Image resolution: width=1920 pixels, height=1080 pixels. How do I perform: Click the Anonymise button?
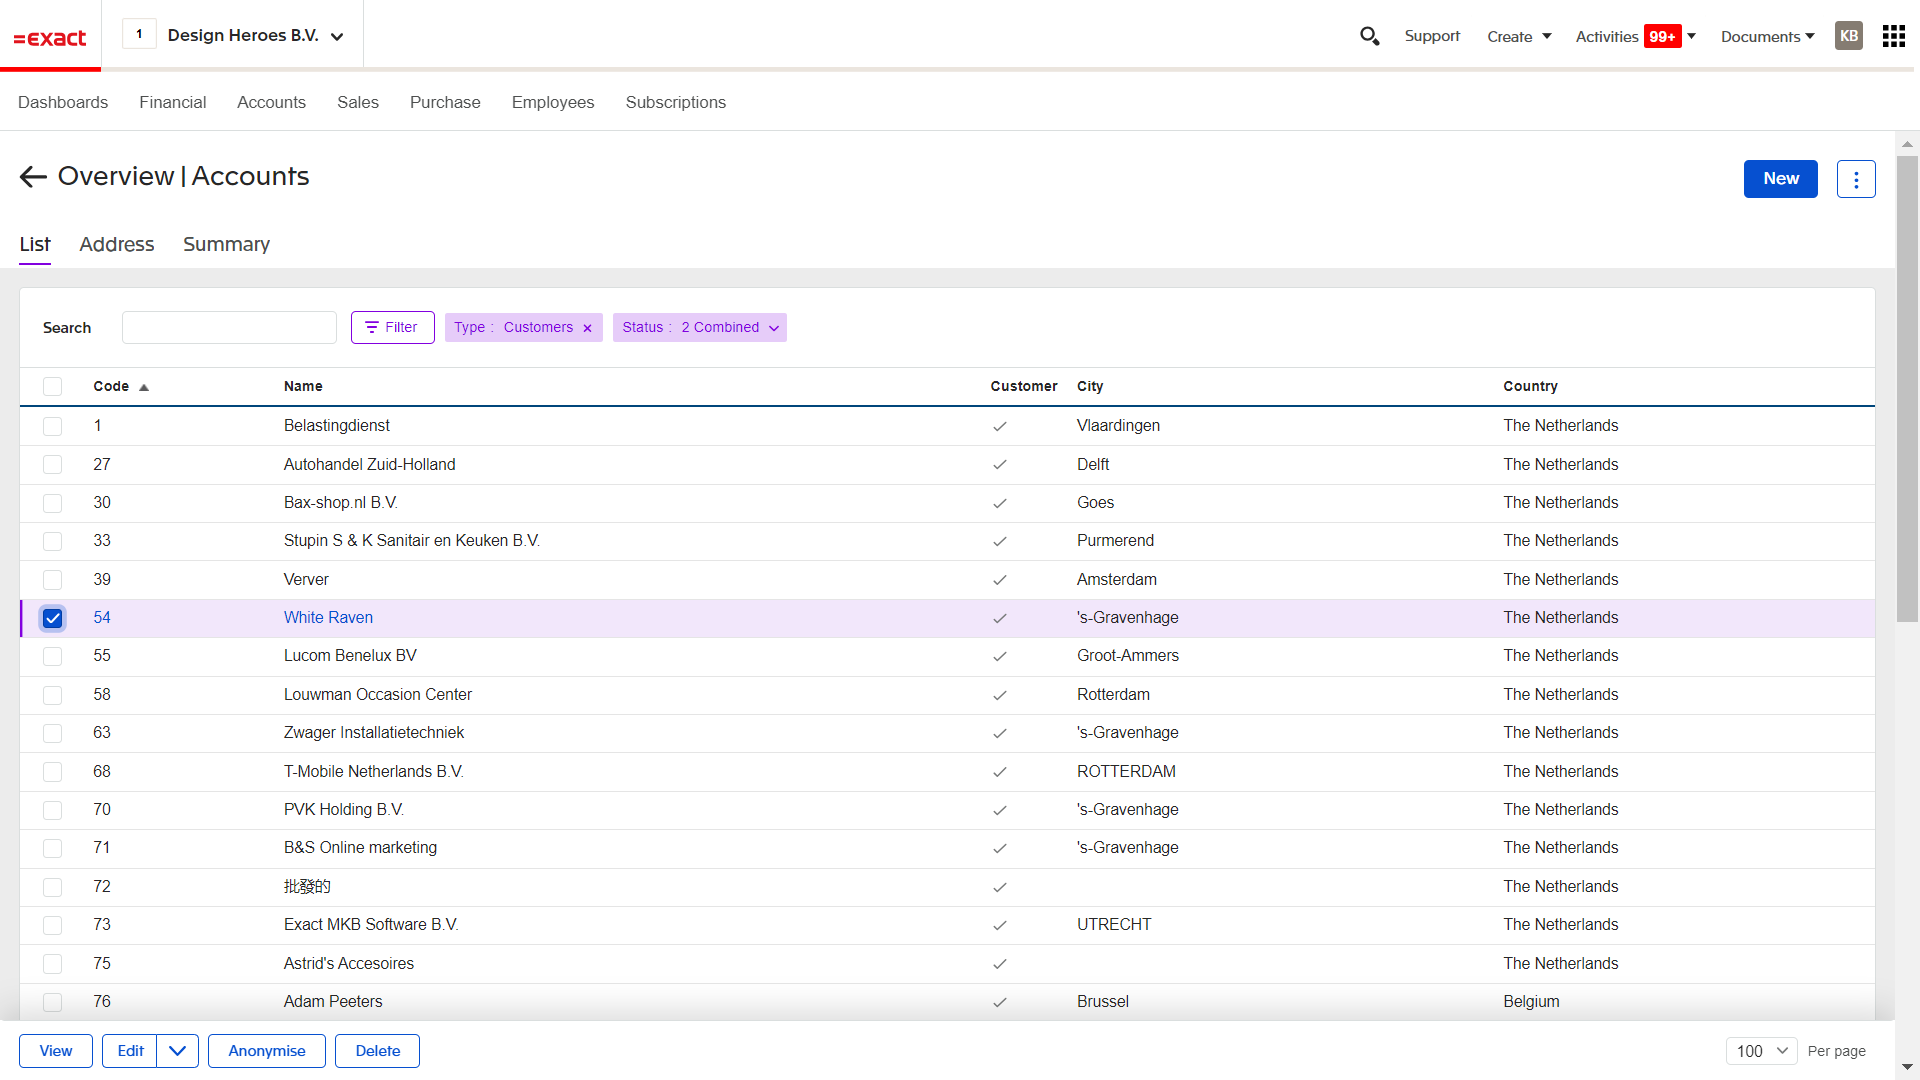(x=266, y=1051)
